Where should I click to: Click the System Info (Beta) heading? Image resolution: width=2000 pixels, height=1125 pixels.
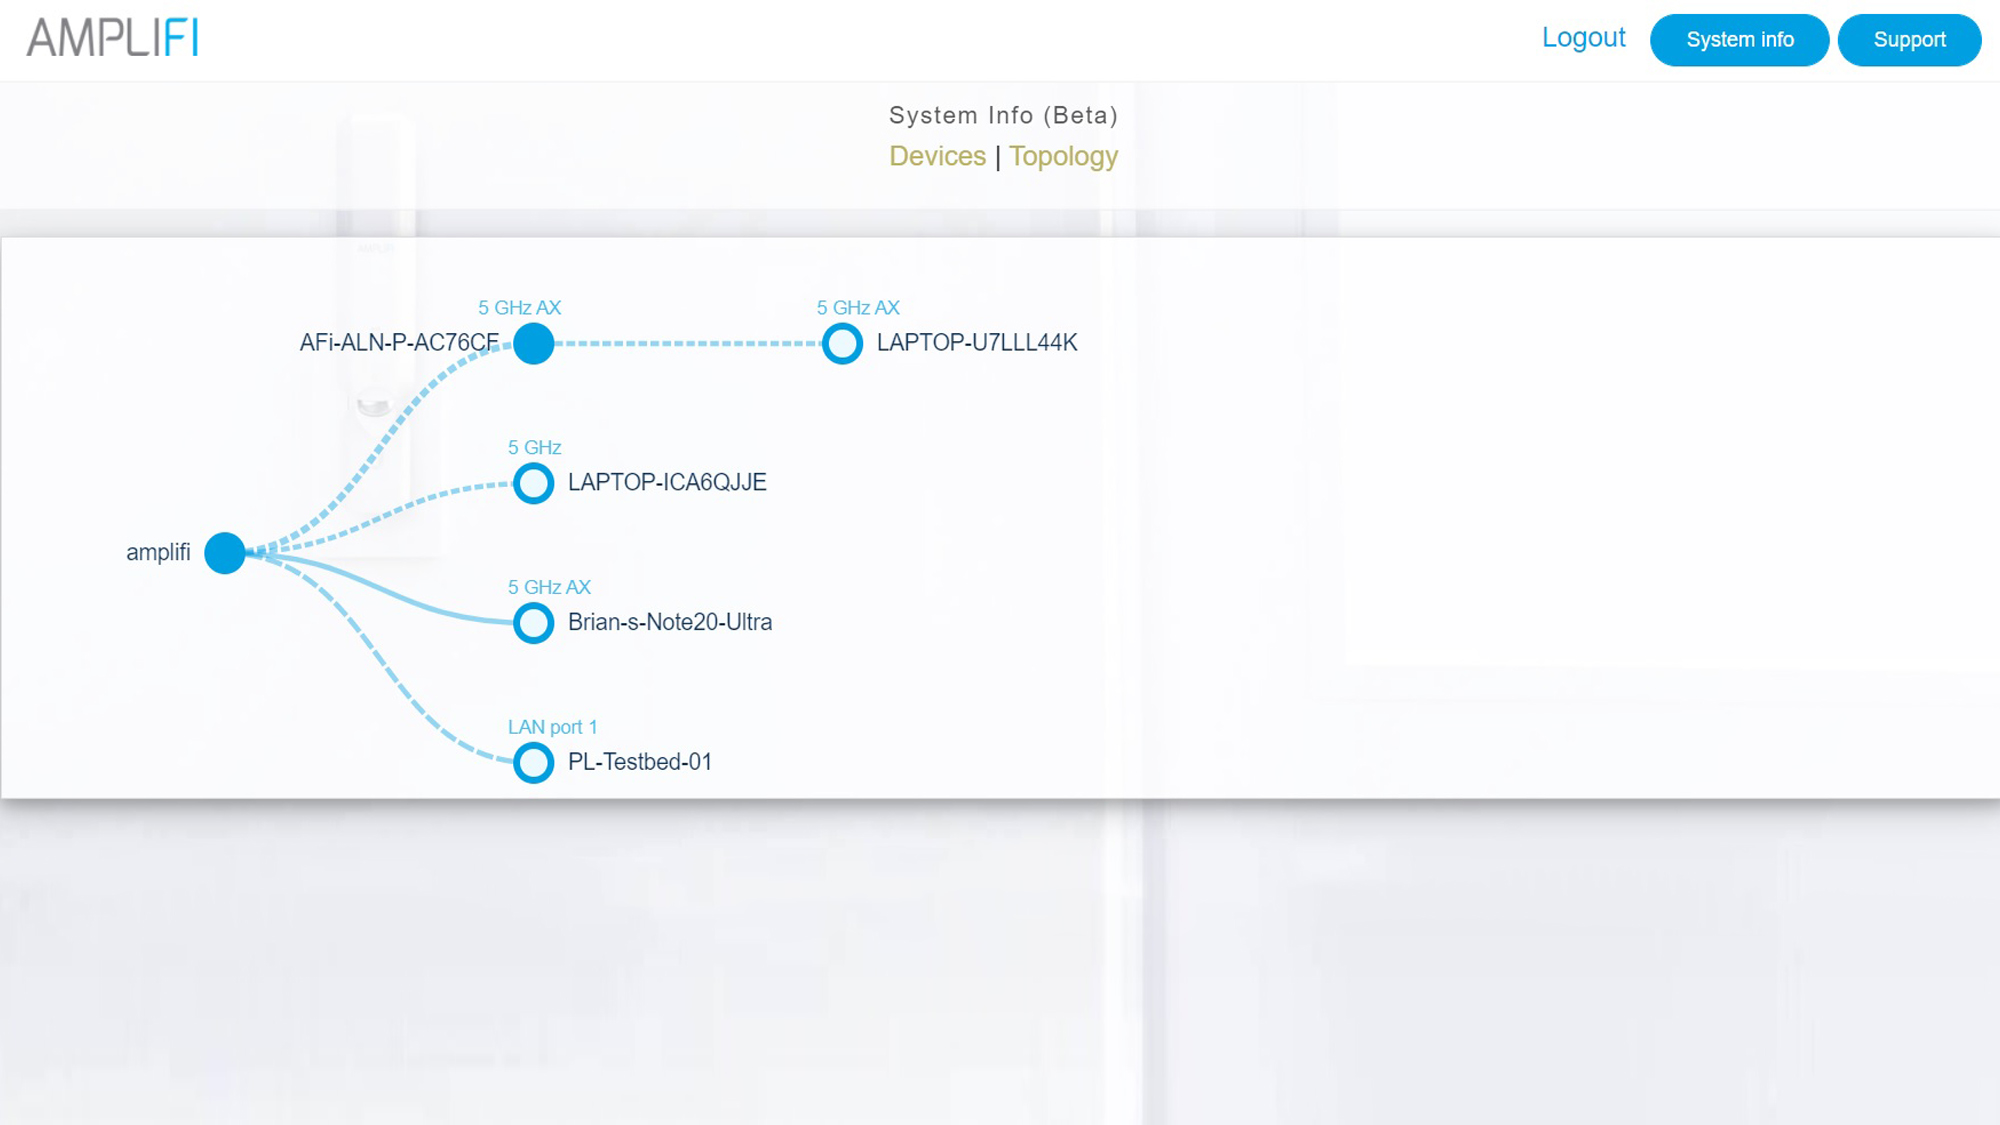coord(1003,116)
